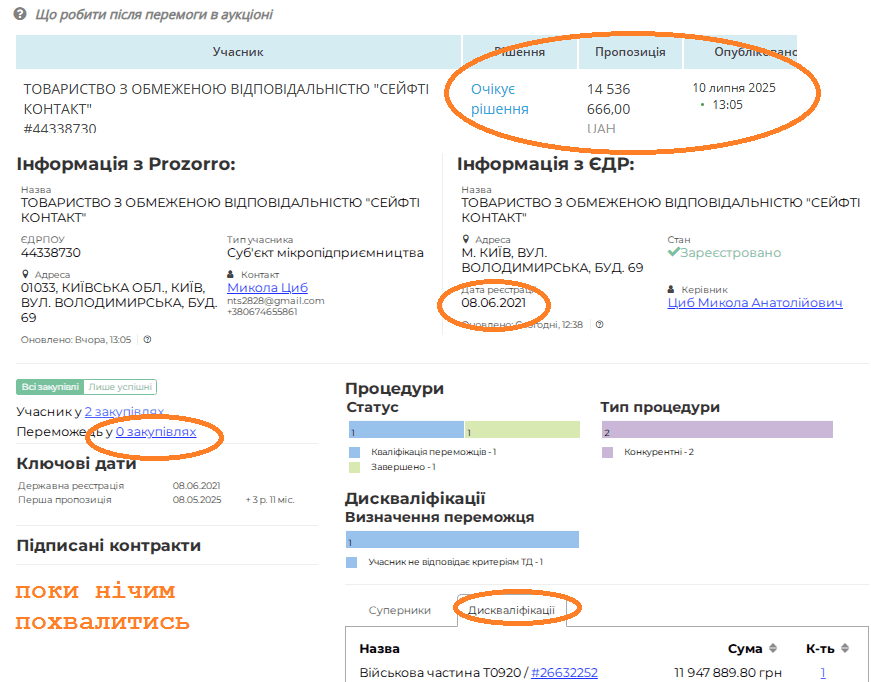Click the help icon beside 'Що робити після перемоги'
Image resolution: width=871 pixels, height=682 pixels.
click(x=22, y=16)
